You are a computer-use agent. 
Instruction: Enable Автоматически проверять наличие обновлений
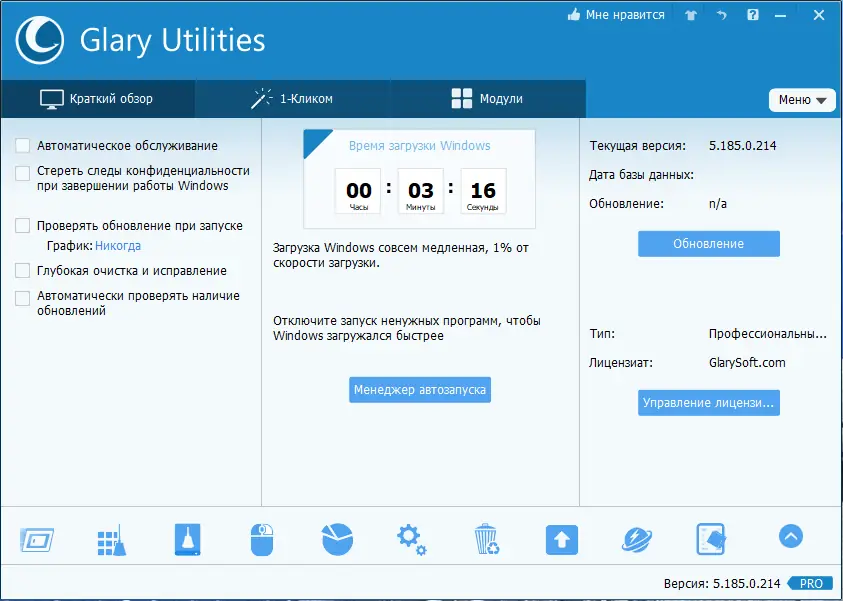pos(22,296)
